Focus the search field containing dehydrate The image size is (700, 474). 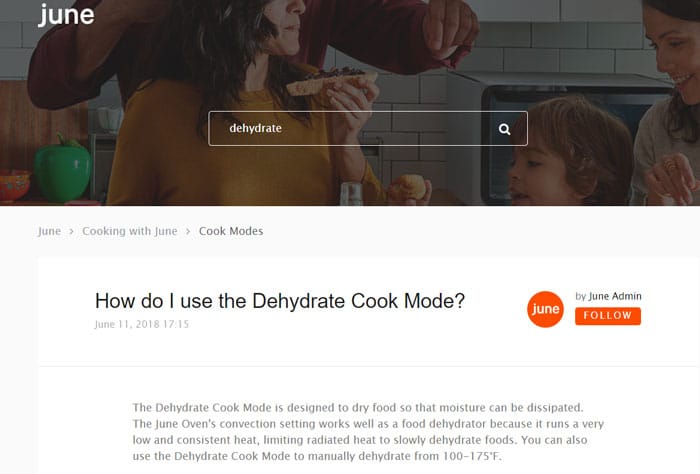[x=368, y=129]
